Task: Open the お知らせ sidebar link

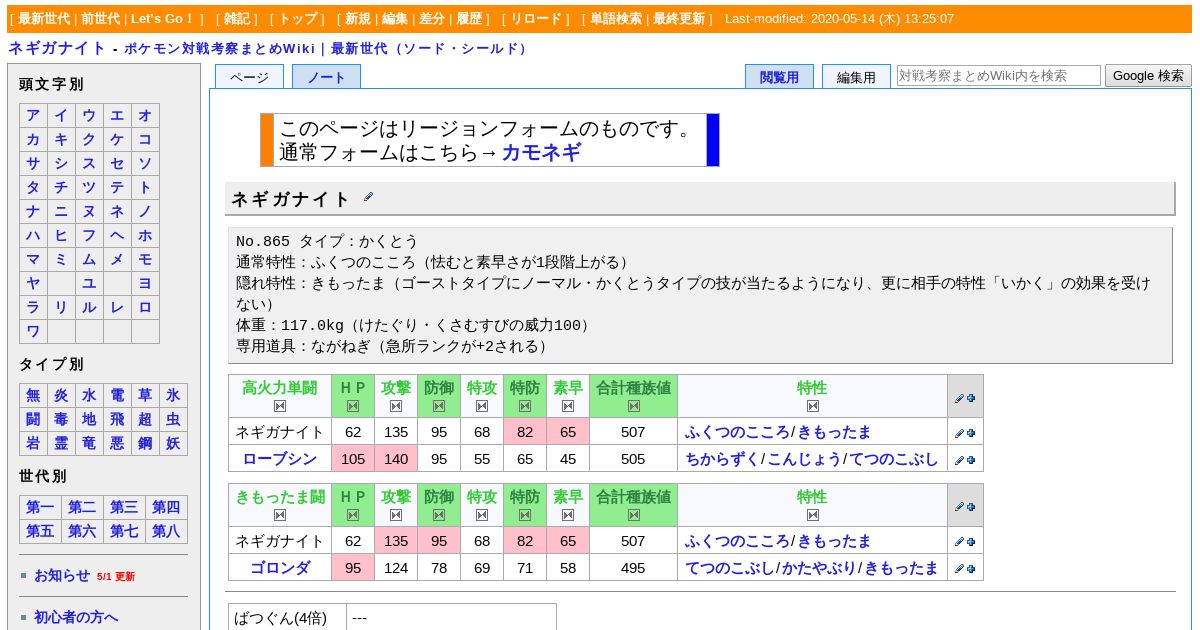Action: (62, 575)
